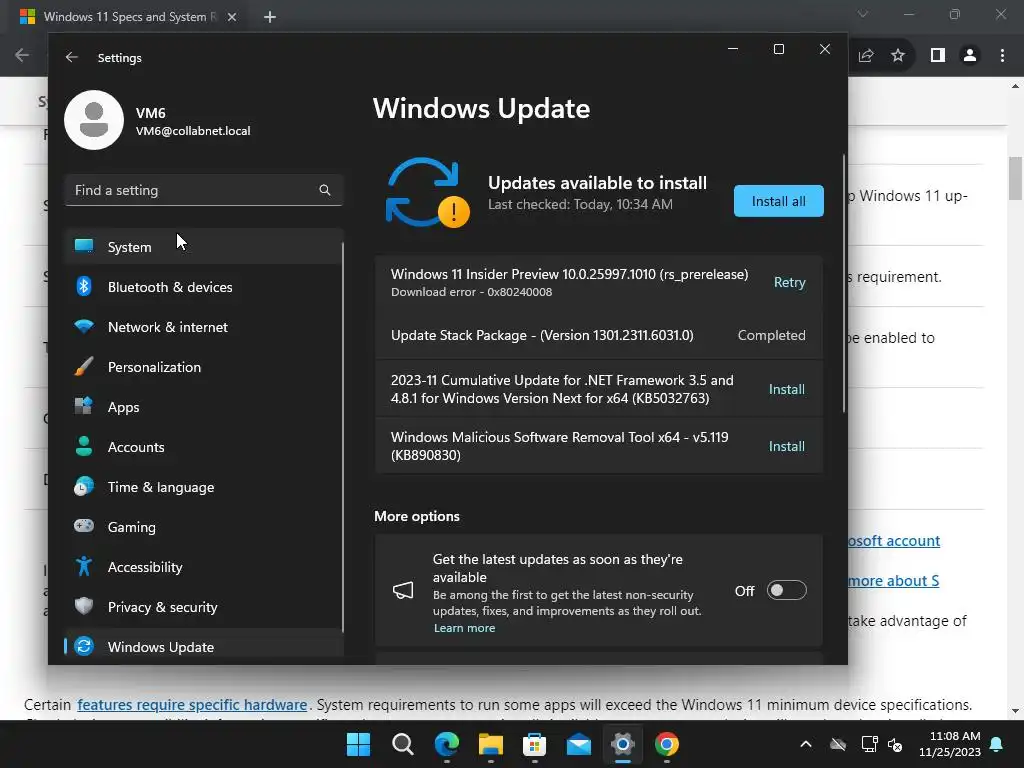Screen dimensions: 1024x768
Task: Click the Chrome share page icon
Action: tap(866, 56)
